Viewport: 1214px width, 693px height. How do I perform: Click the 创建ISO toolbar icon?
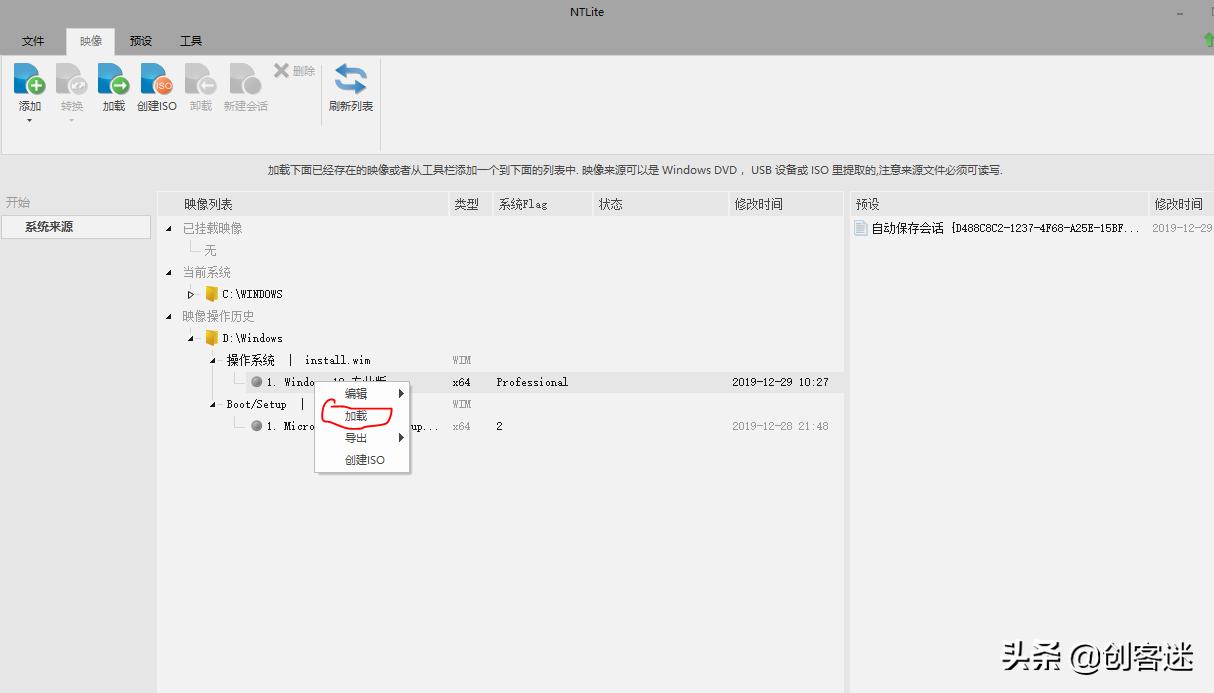(x=156, y=90)
